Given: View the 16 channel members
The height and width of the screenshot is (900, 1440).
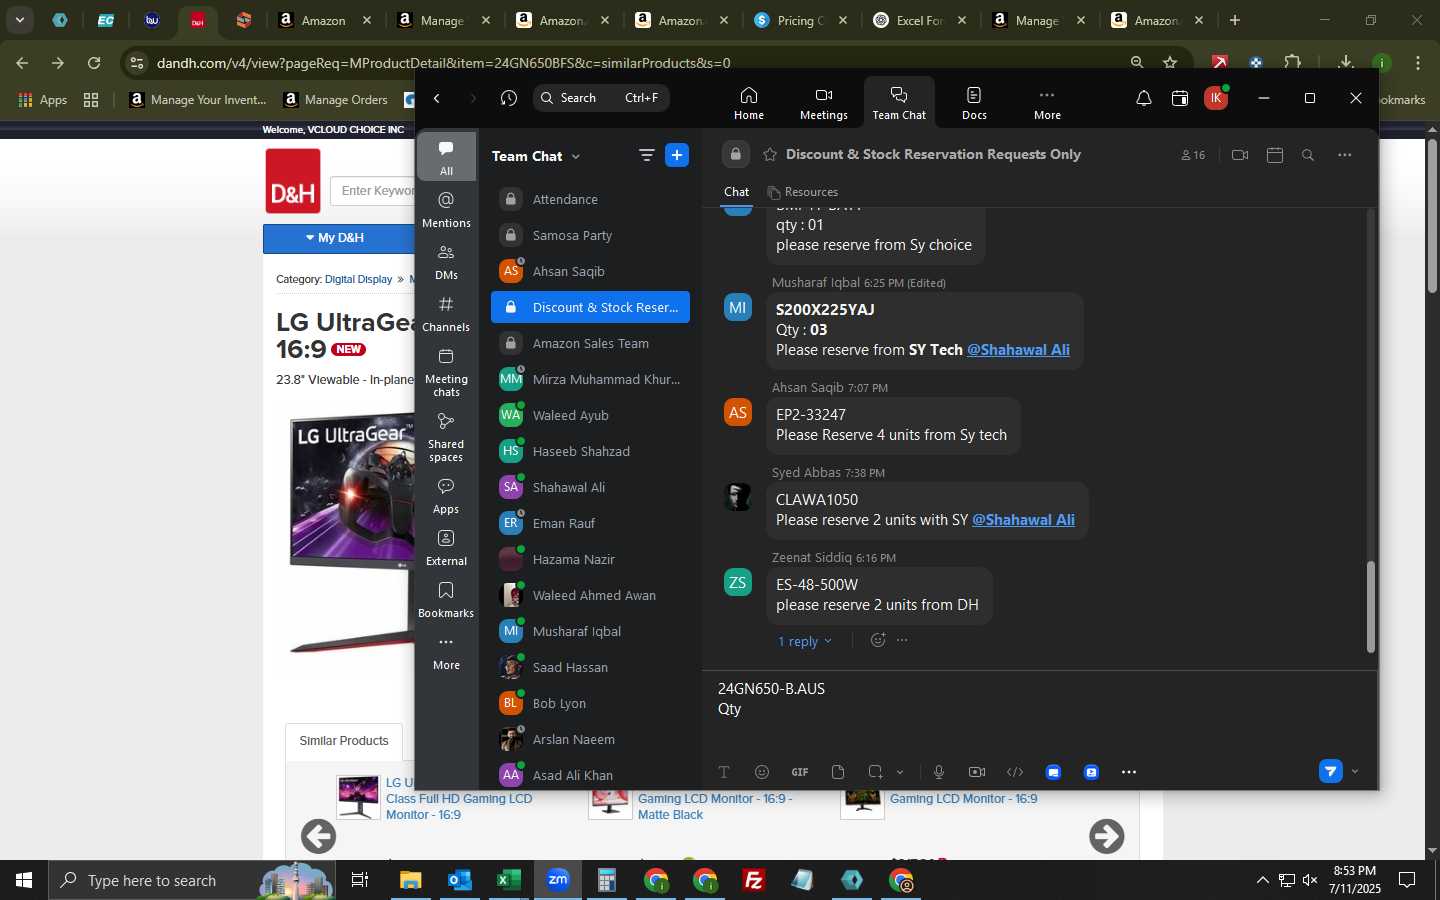Looking at the screenshot, I should (1193, 155).
